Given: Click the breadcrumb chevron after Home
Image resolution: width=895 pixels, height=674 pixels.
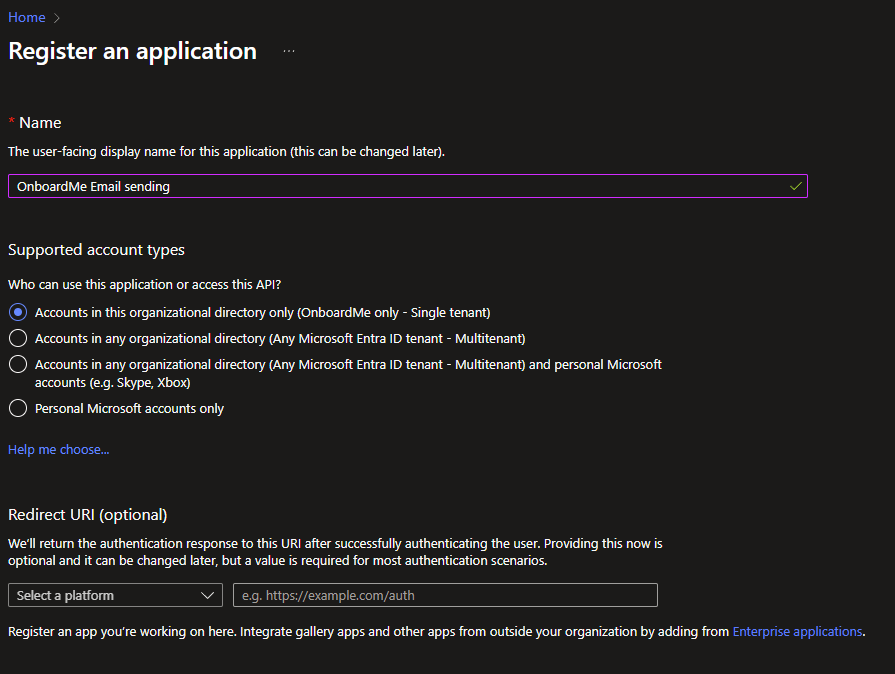Looking at the screenshot, I should click(x=57, y=18).
